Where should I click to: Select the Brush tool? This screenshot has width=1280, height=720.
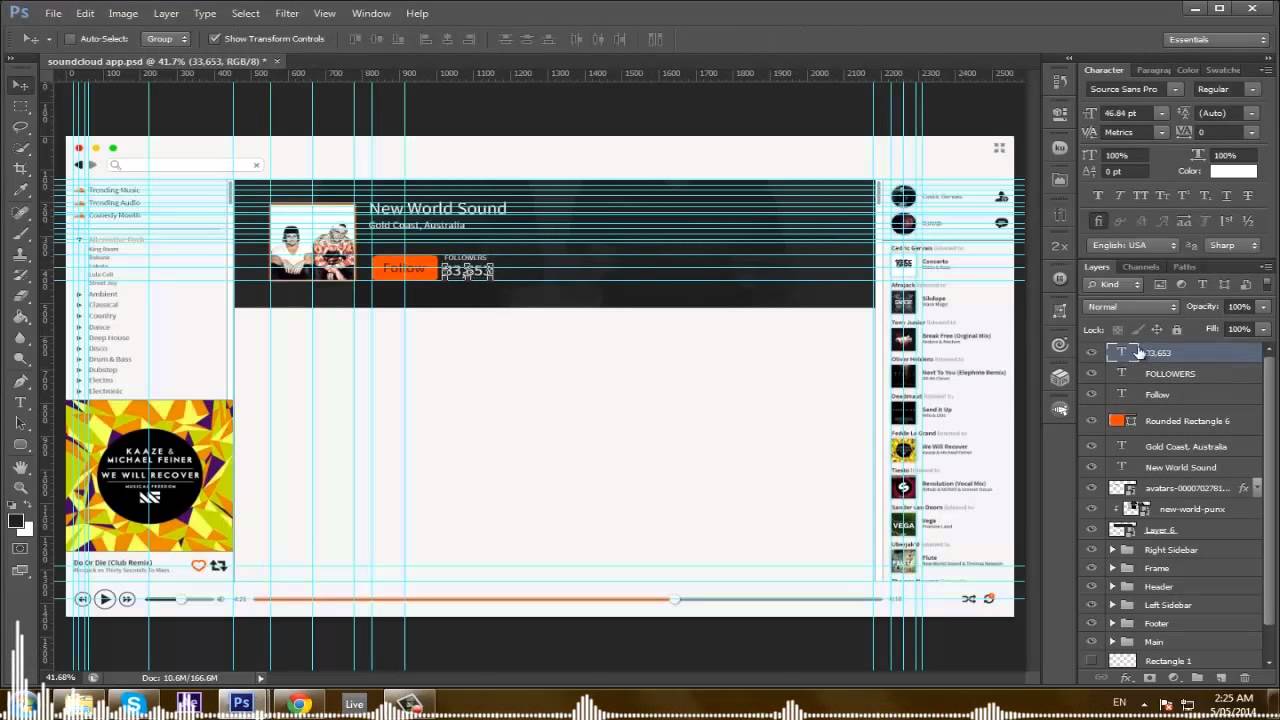coord(20,233)
